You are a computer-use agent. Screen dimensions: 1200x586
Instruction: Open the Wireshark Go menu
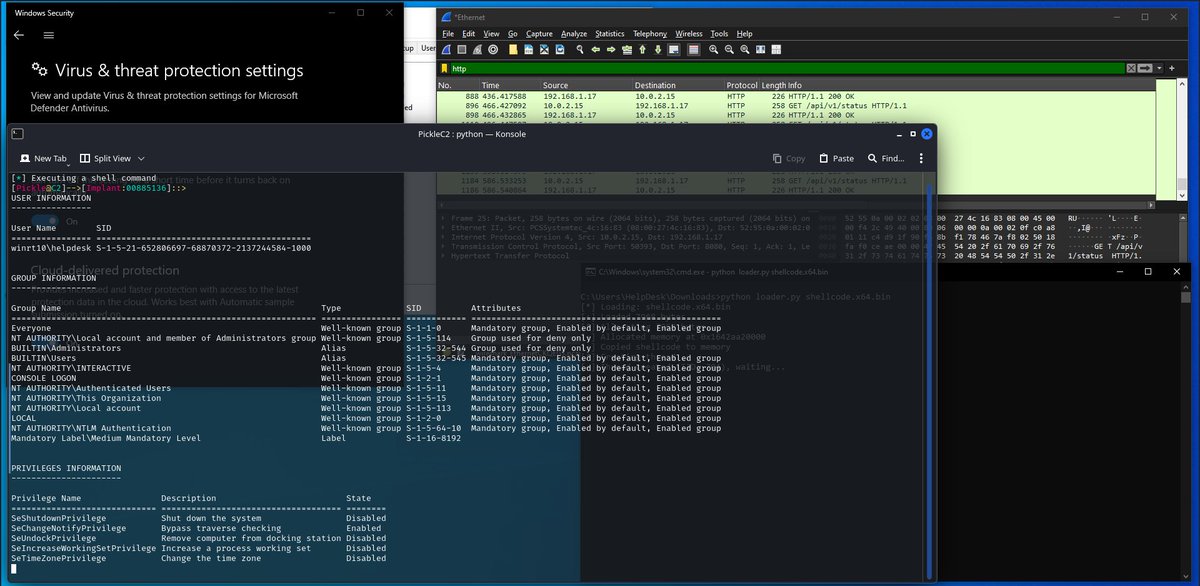511,33
